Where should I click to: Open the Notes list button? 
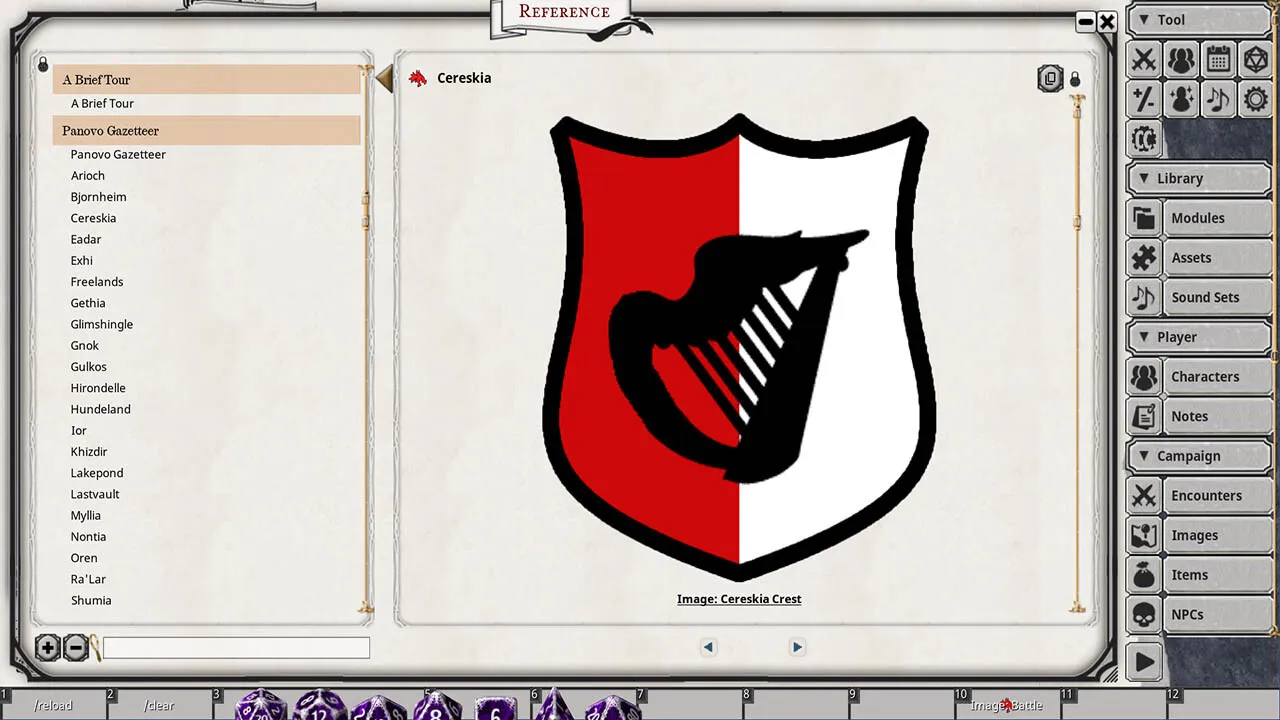tap(1217, 416)
